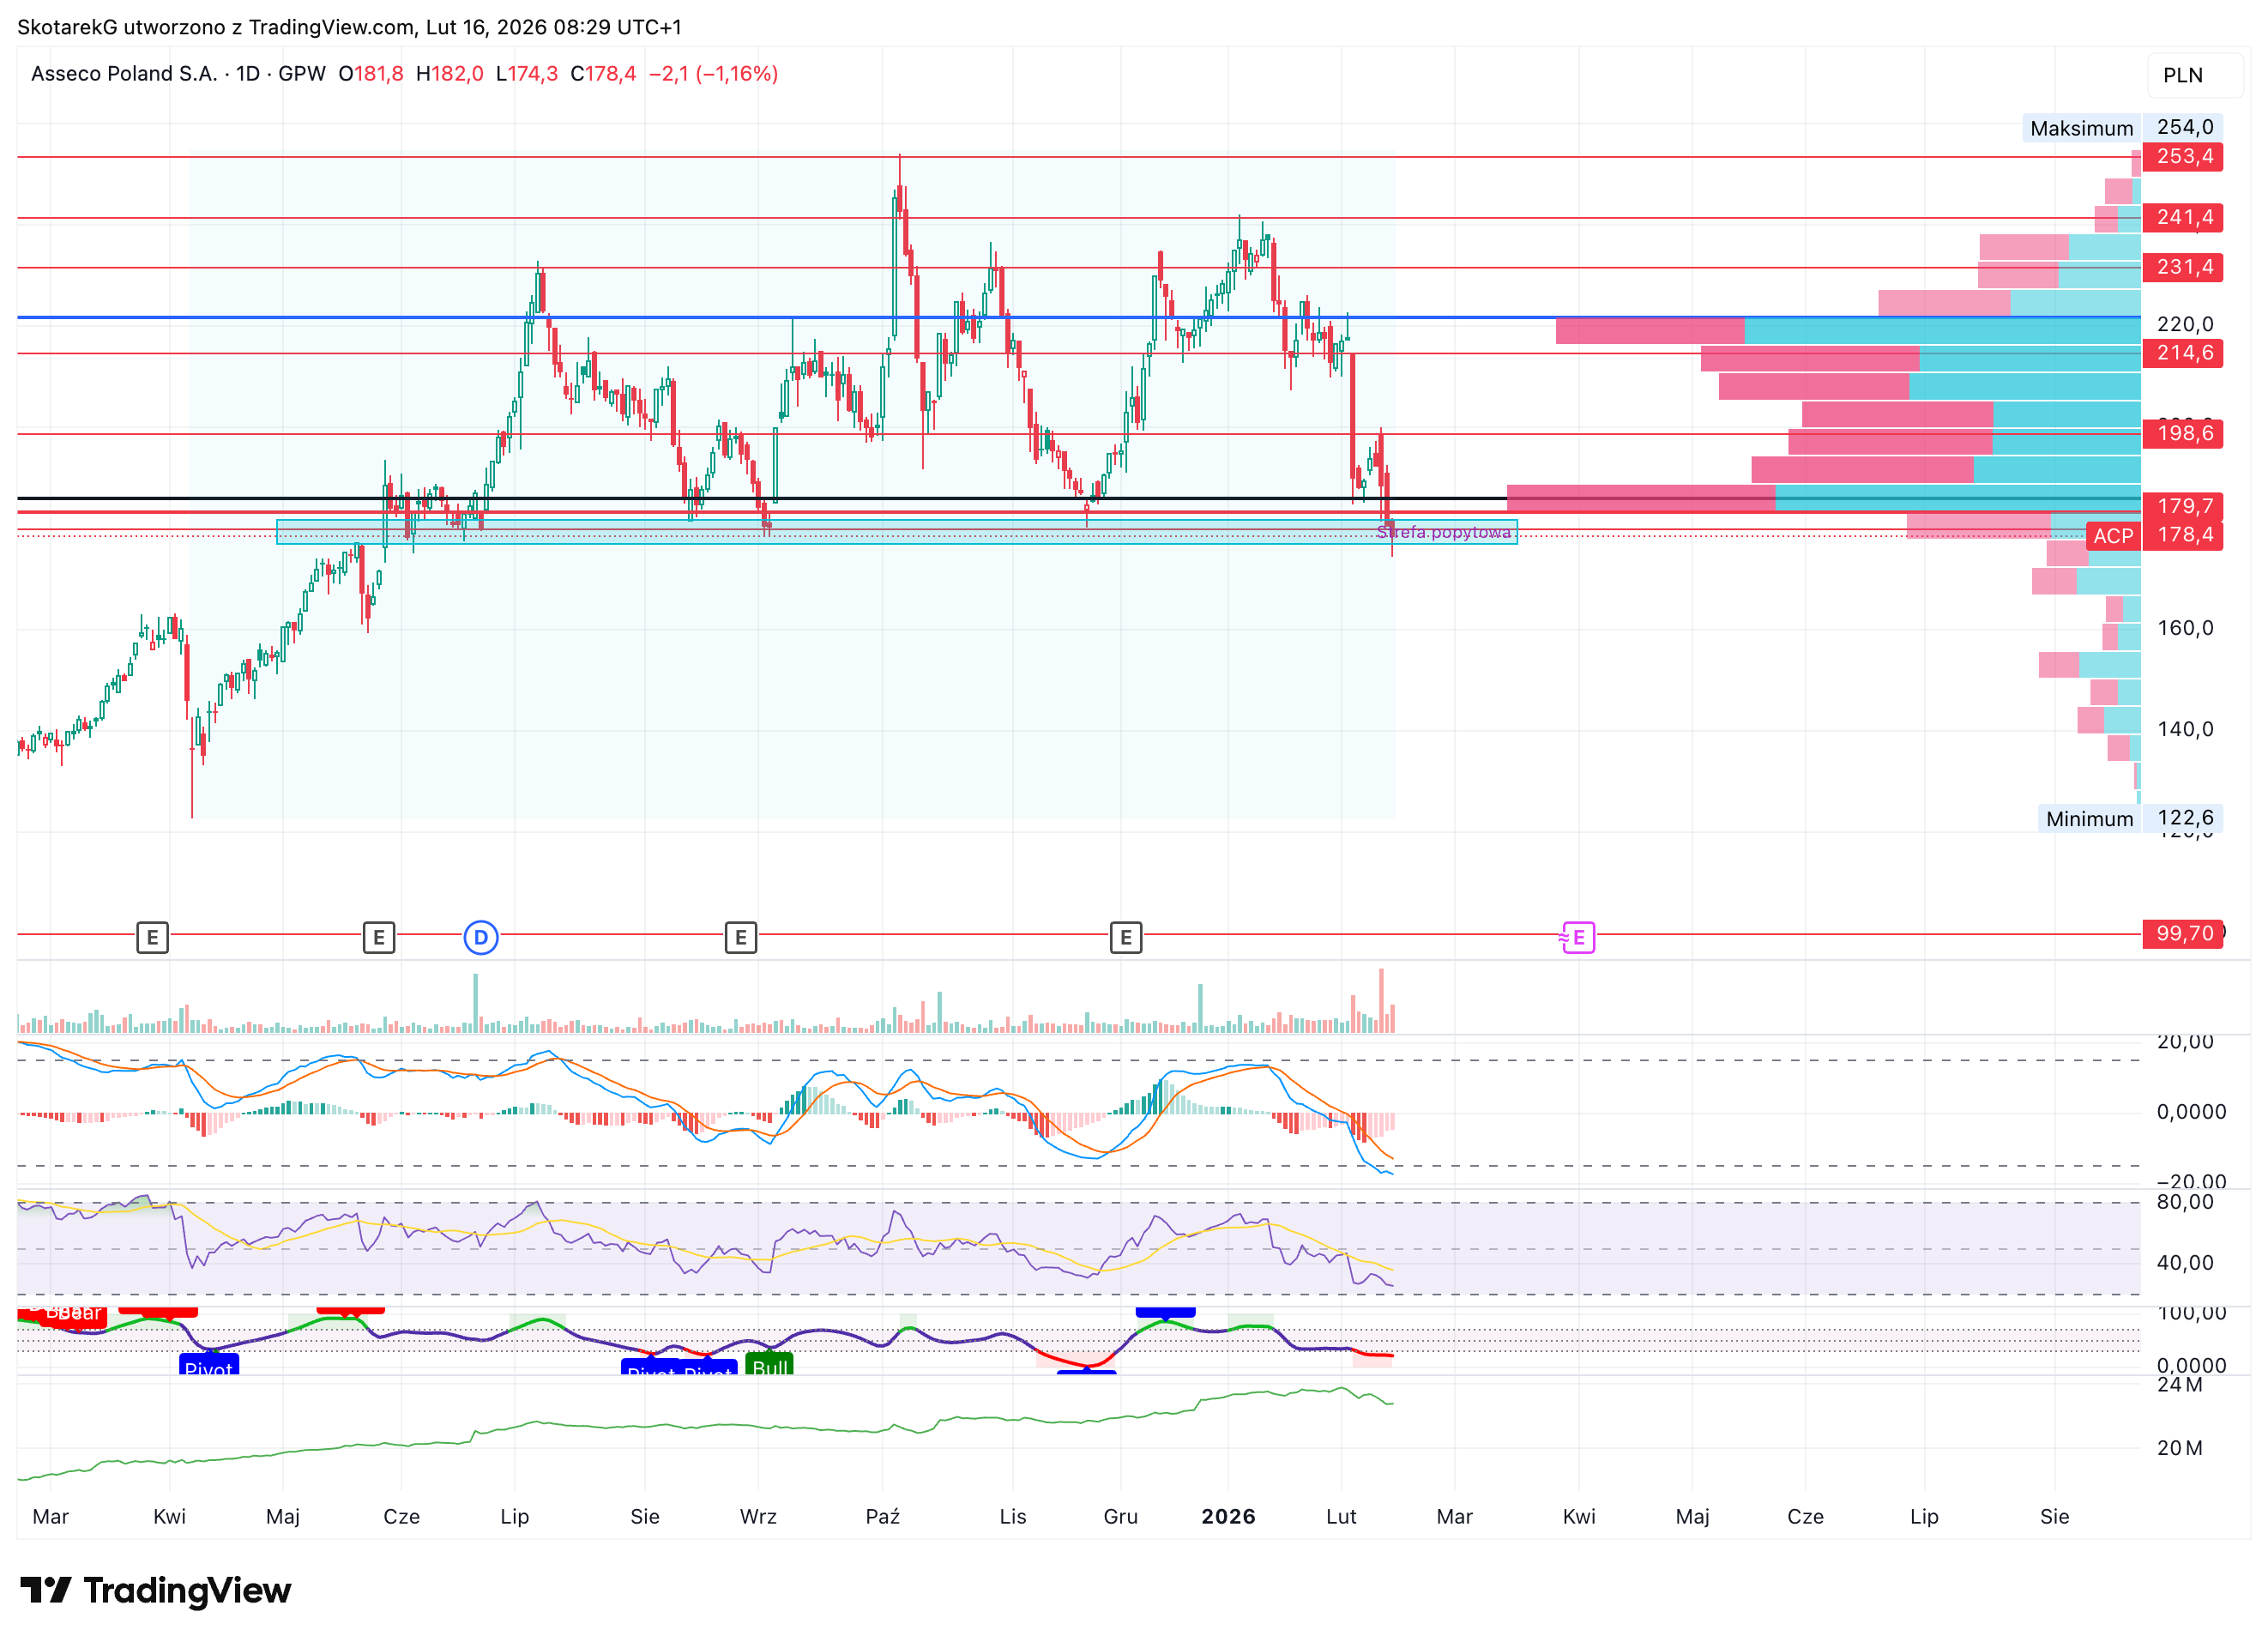This screenshot has height=1642, width=2268.
Task: Open the PLN currency selector
Action: 2194,75
